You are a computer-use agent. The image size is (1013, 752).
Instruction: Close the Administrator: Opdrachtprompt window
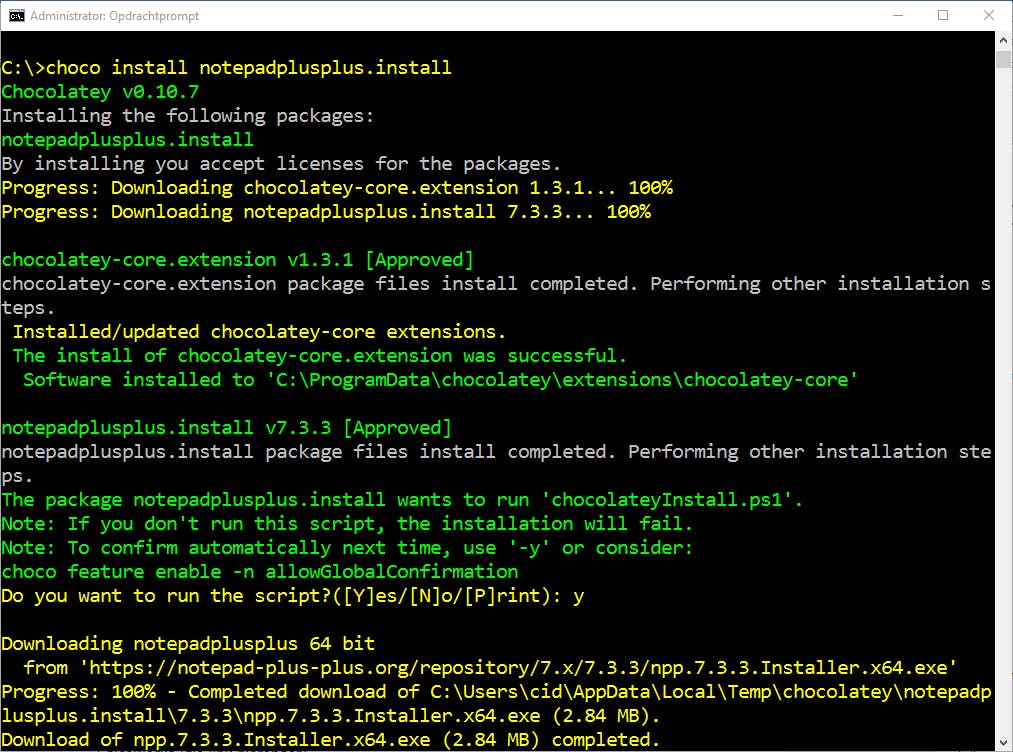click(x=988, y=16)
